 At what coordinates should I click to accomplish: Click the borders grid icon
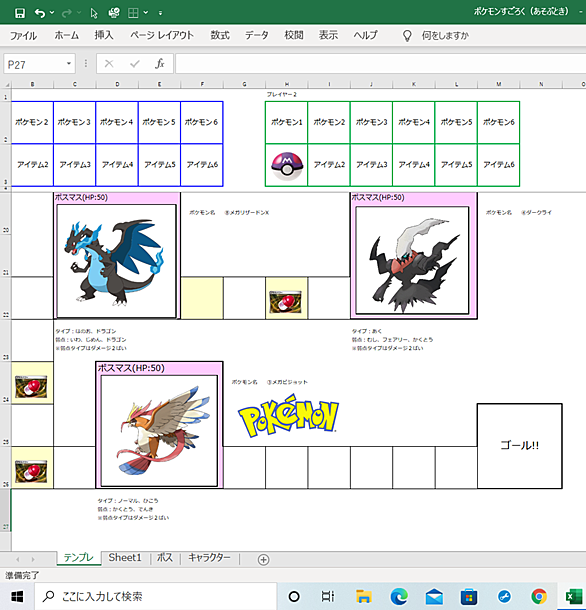click(133, 13)
